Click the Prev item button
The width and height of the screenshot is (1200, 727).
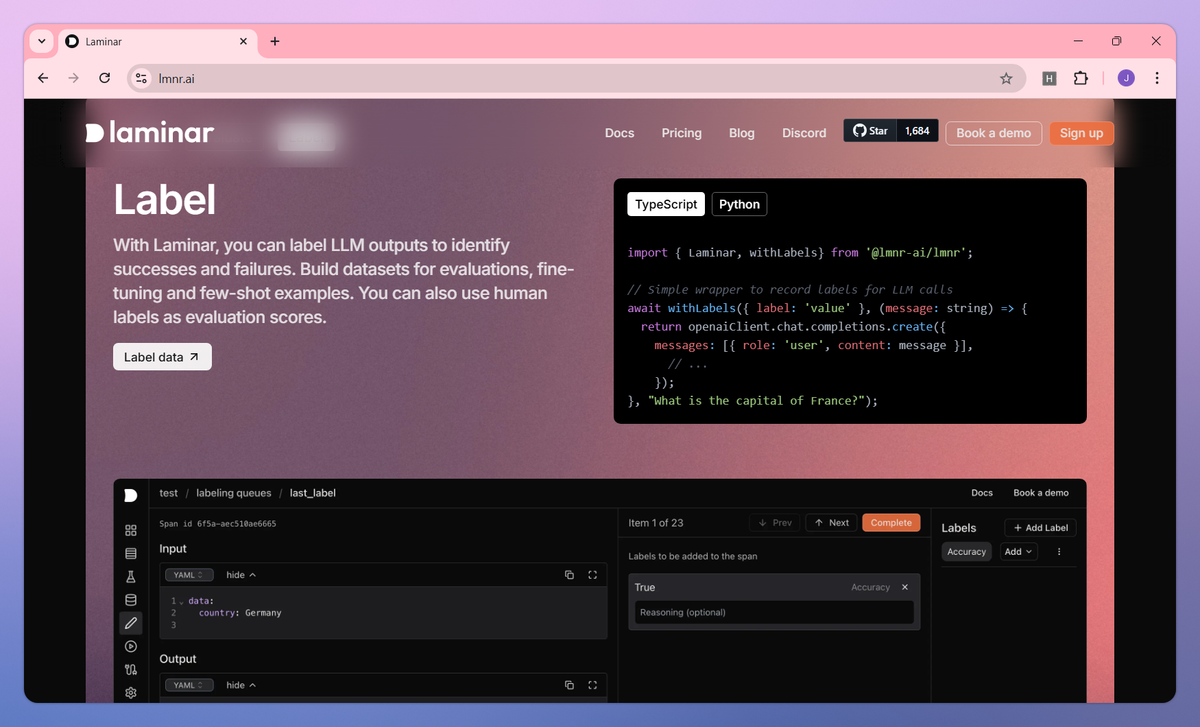coord(775,523)
